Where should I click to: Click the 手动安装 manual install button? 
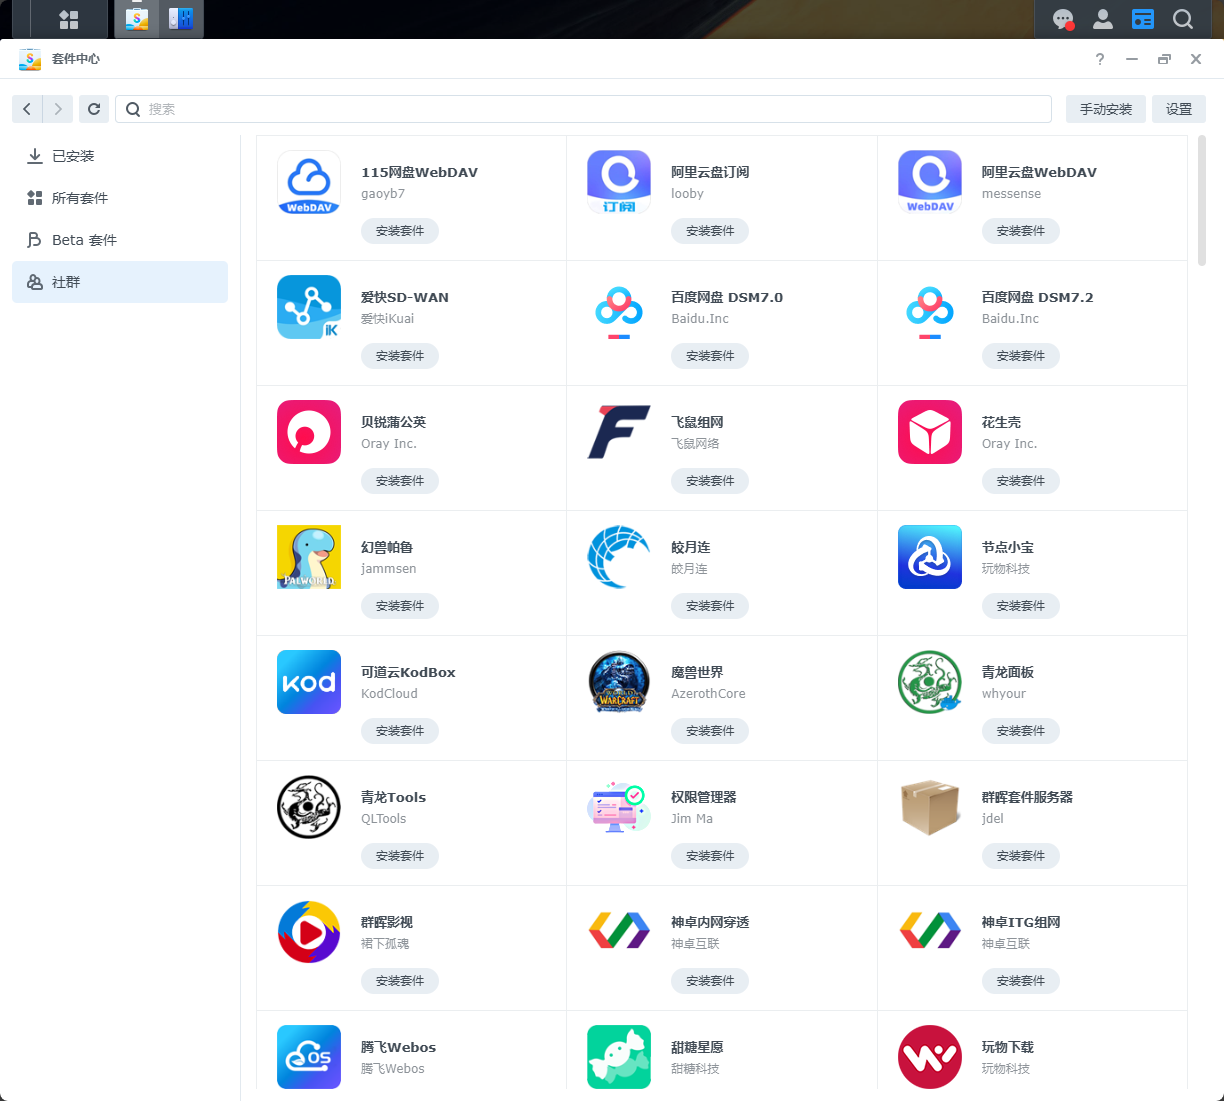[1106, 109]
